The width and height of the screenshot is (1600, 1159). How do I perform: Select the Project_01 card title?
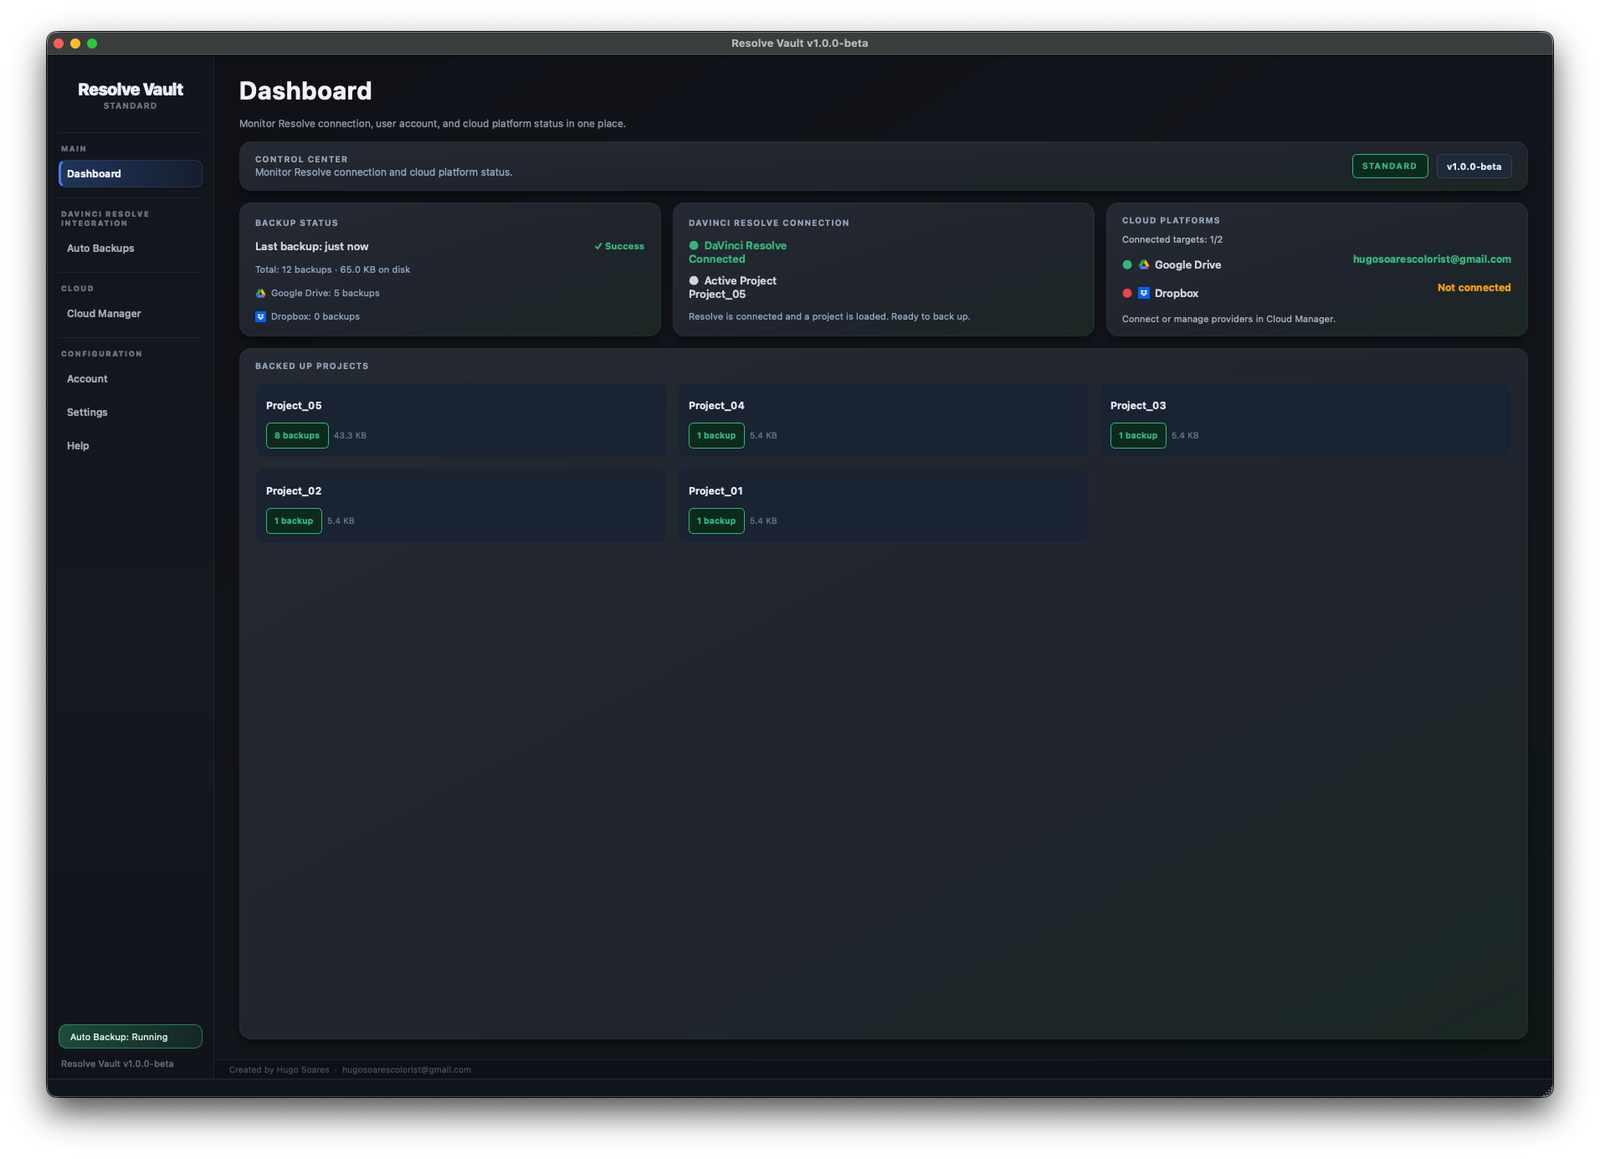[x=716, y=491]
